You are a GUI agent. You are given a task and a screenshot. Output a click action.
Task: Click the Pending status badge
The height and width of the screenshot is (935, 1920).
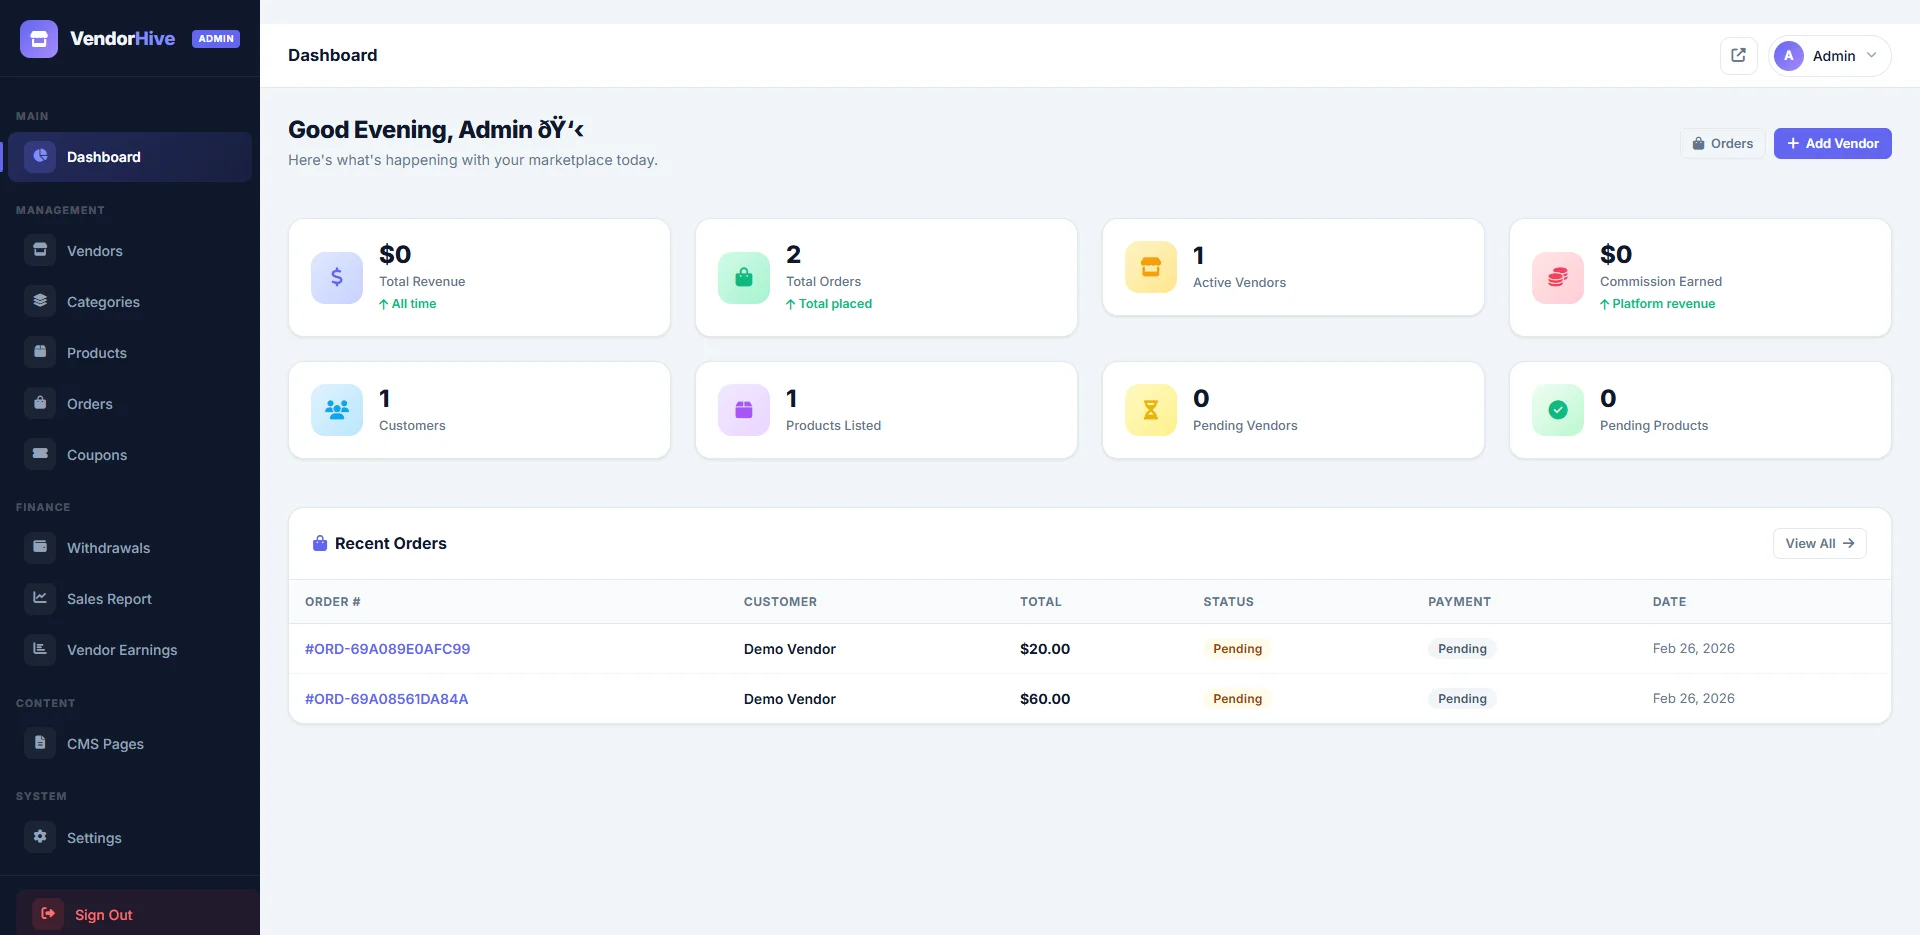tap(1237, 649)
